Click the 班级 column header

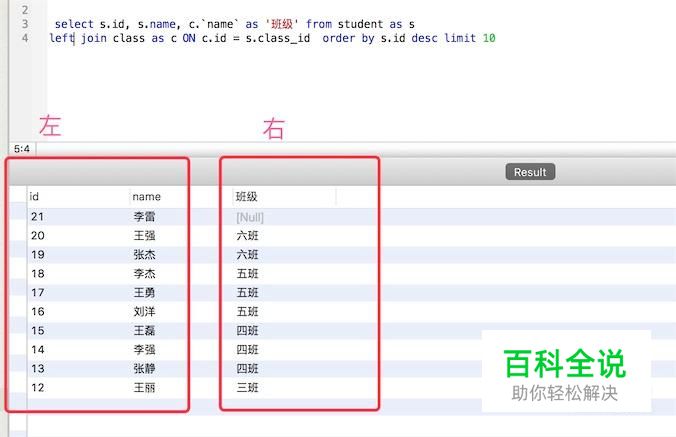247,197
